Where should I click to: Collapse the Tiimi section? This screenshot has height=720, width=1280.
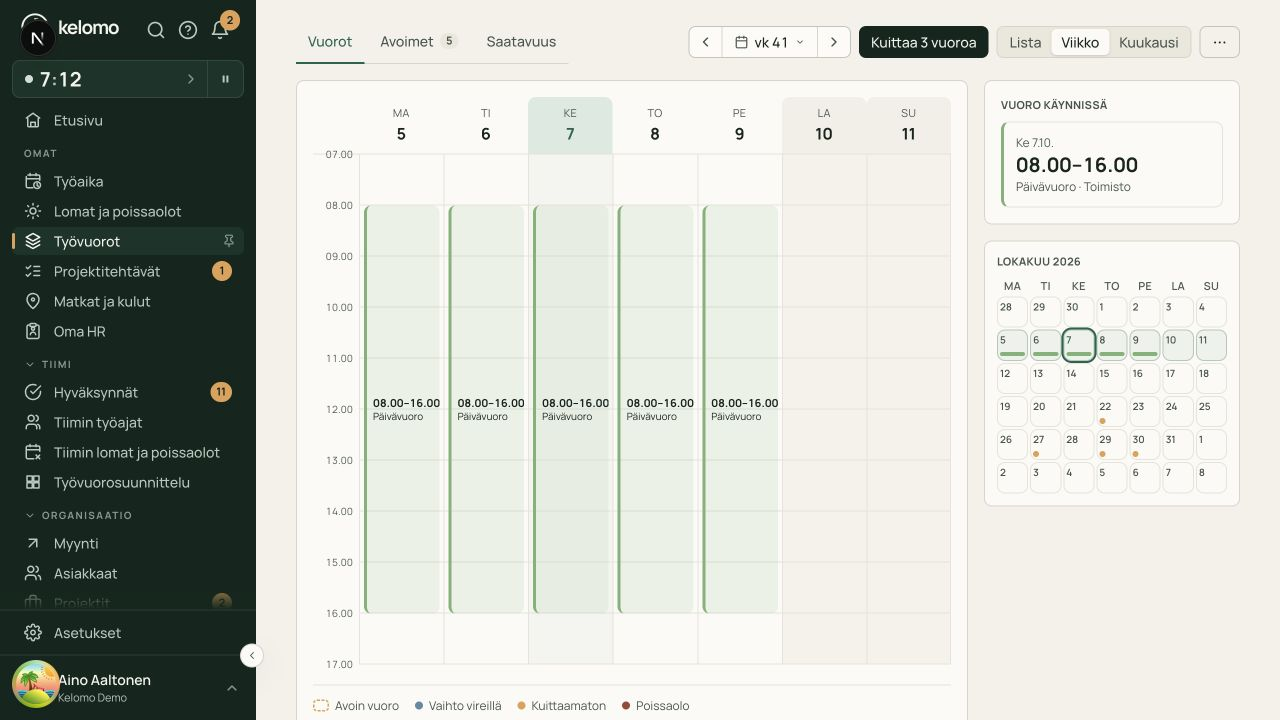(x=48, y=365)
